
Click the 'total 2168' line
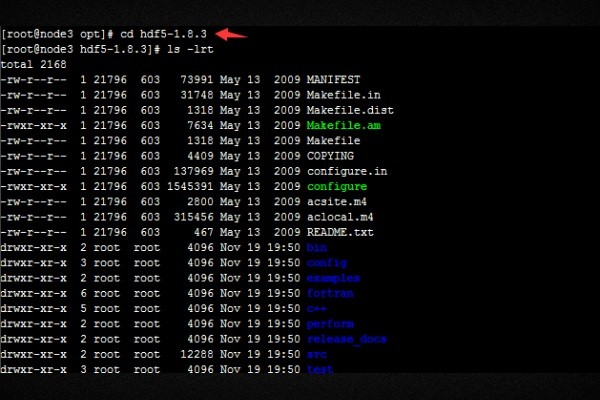pyautogui.click(x=34, y=64)
